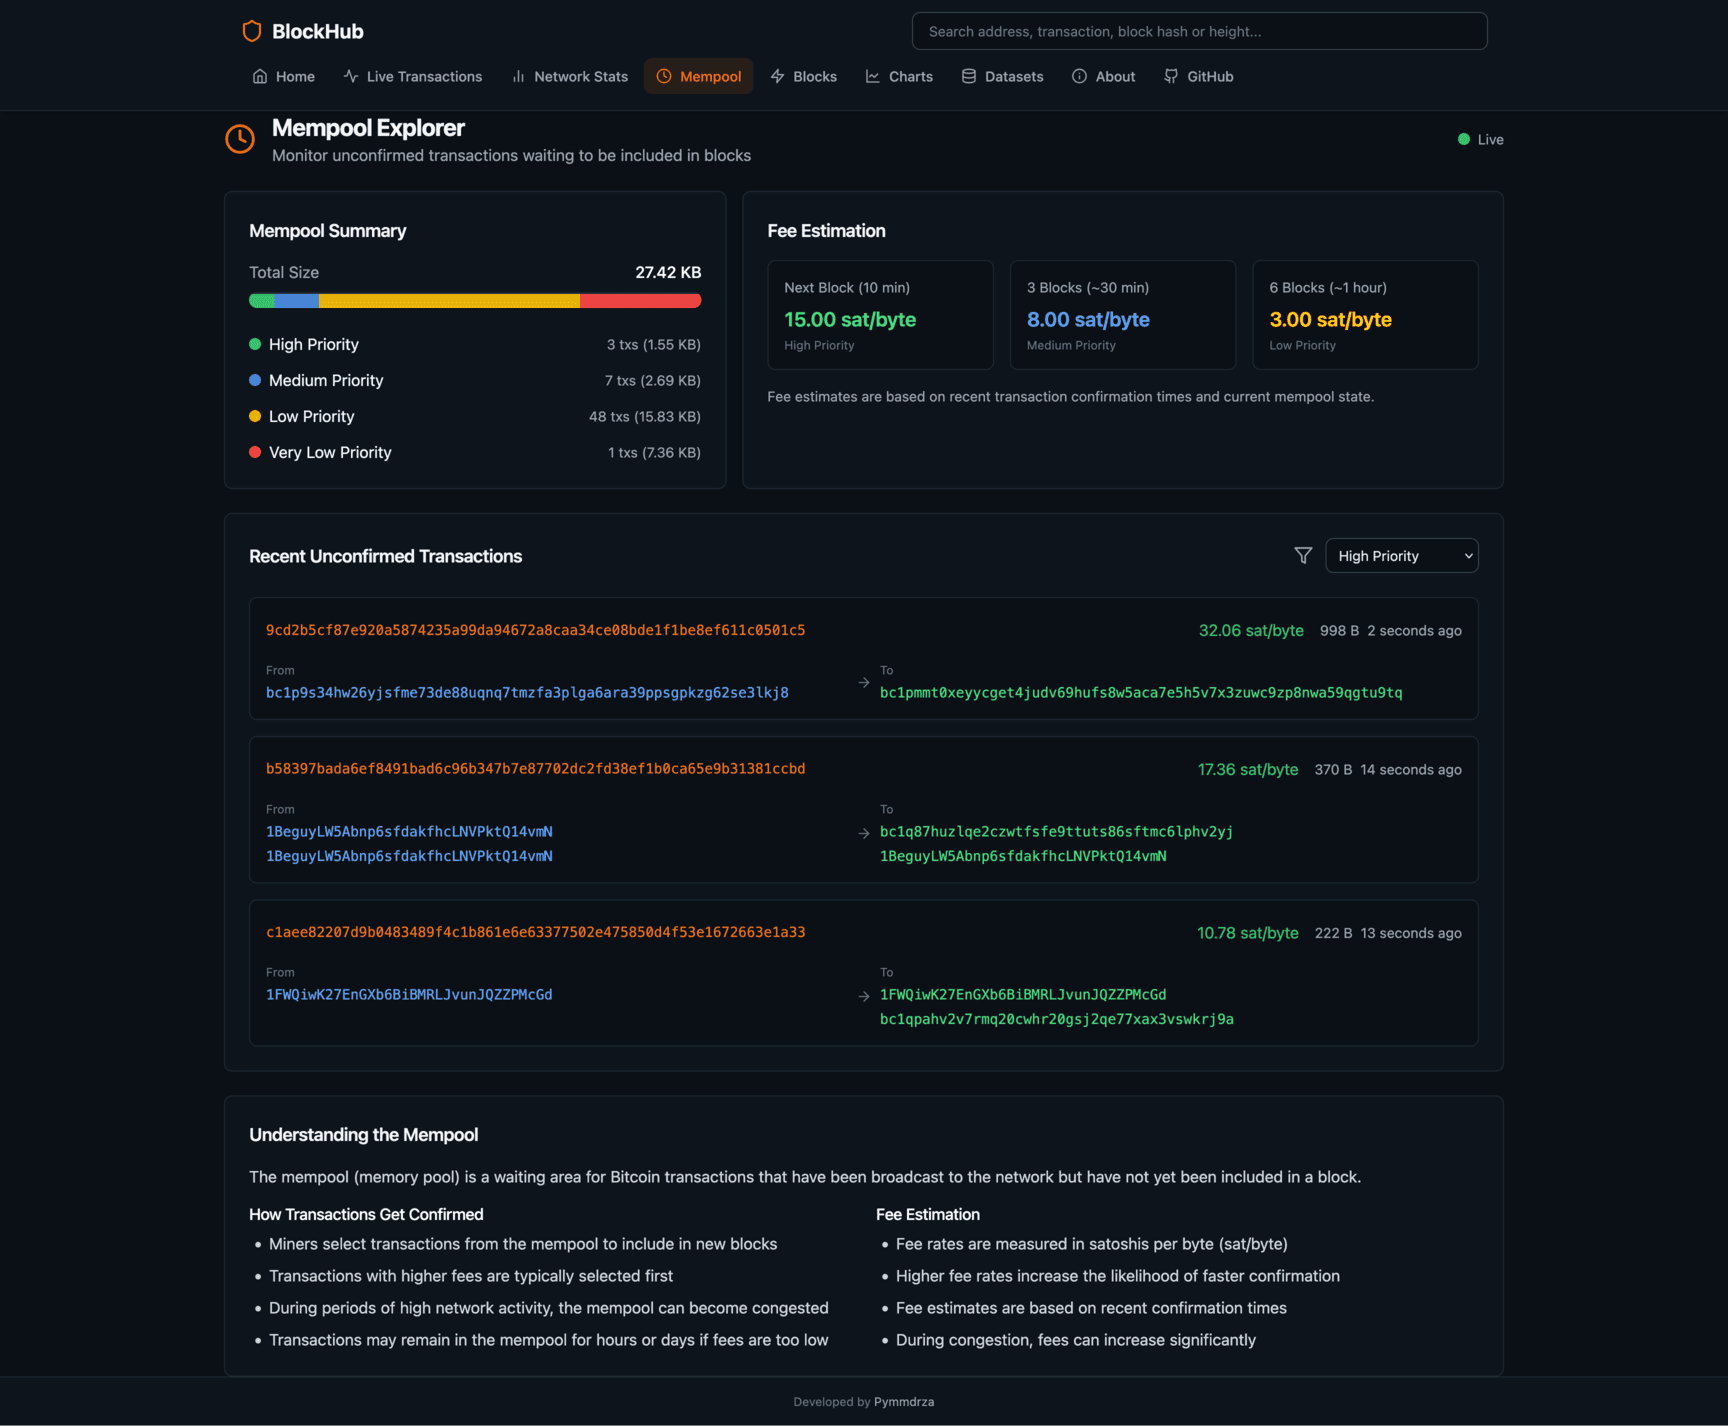Click the clock icon next to Mempool nav item
Image resolution: width=1728 pixels, height=1426 pixels.
[x=663, y=76]
